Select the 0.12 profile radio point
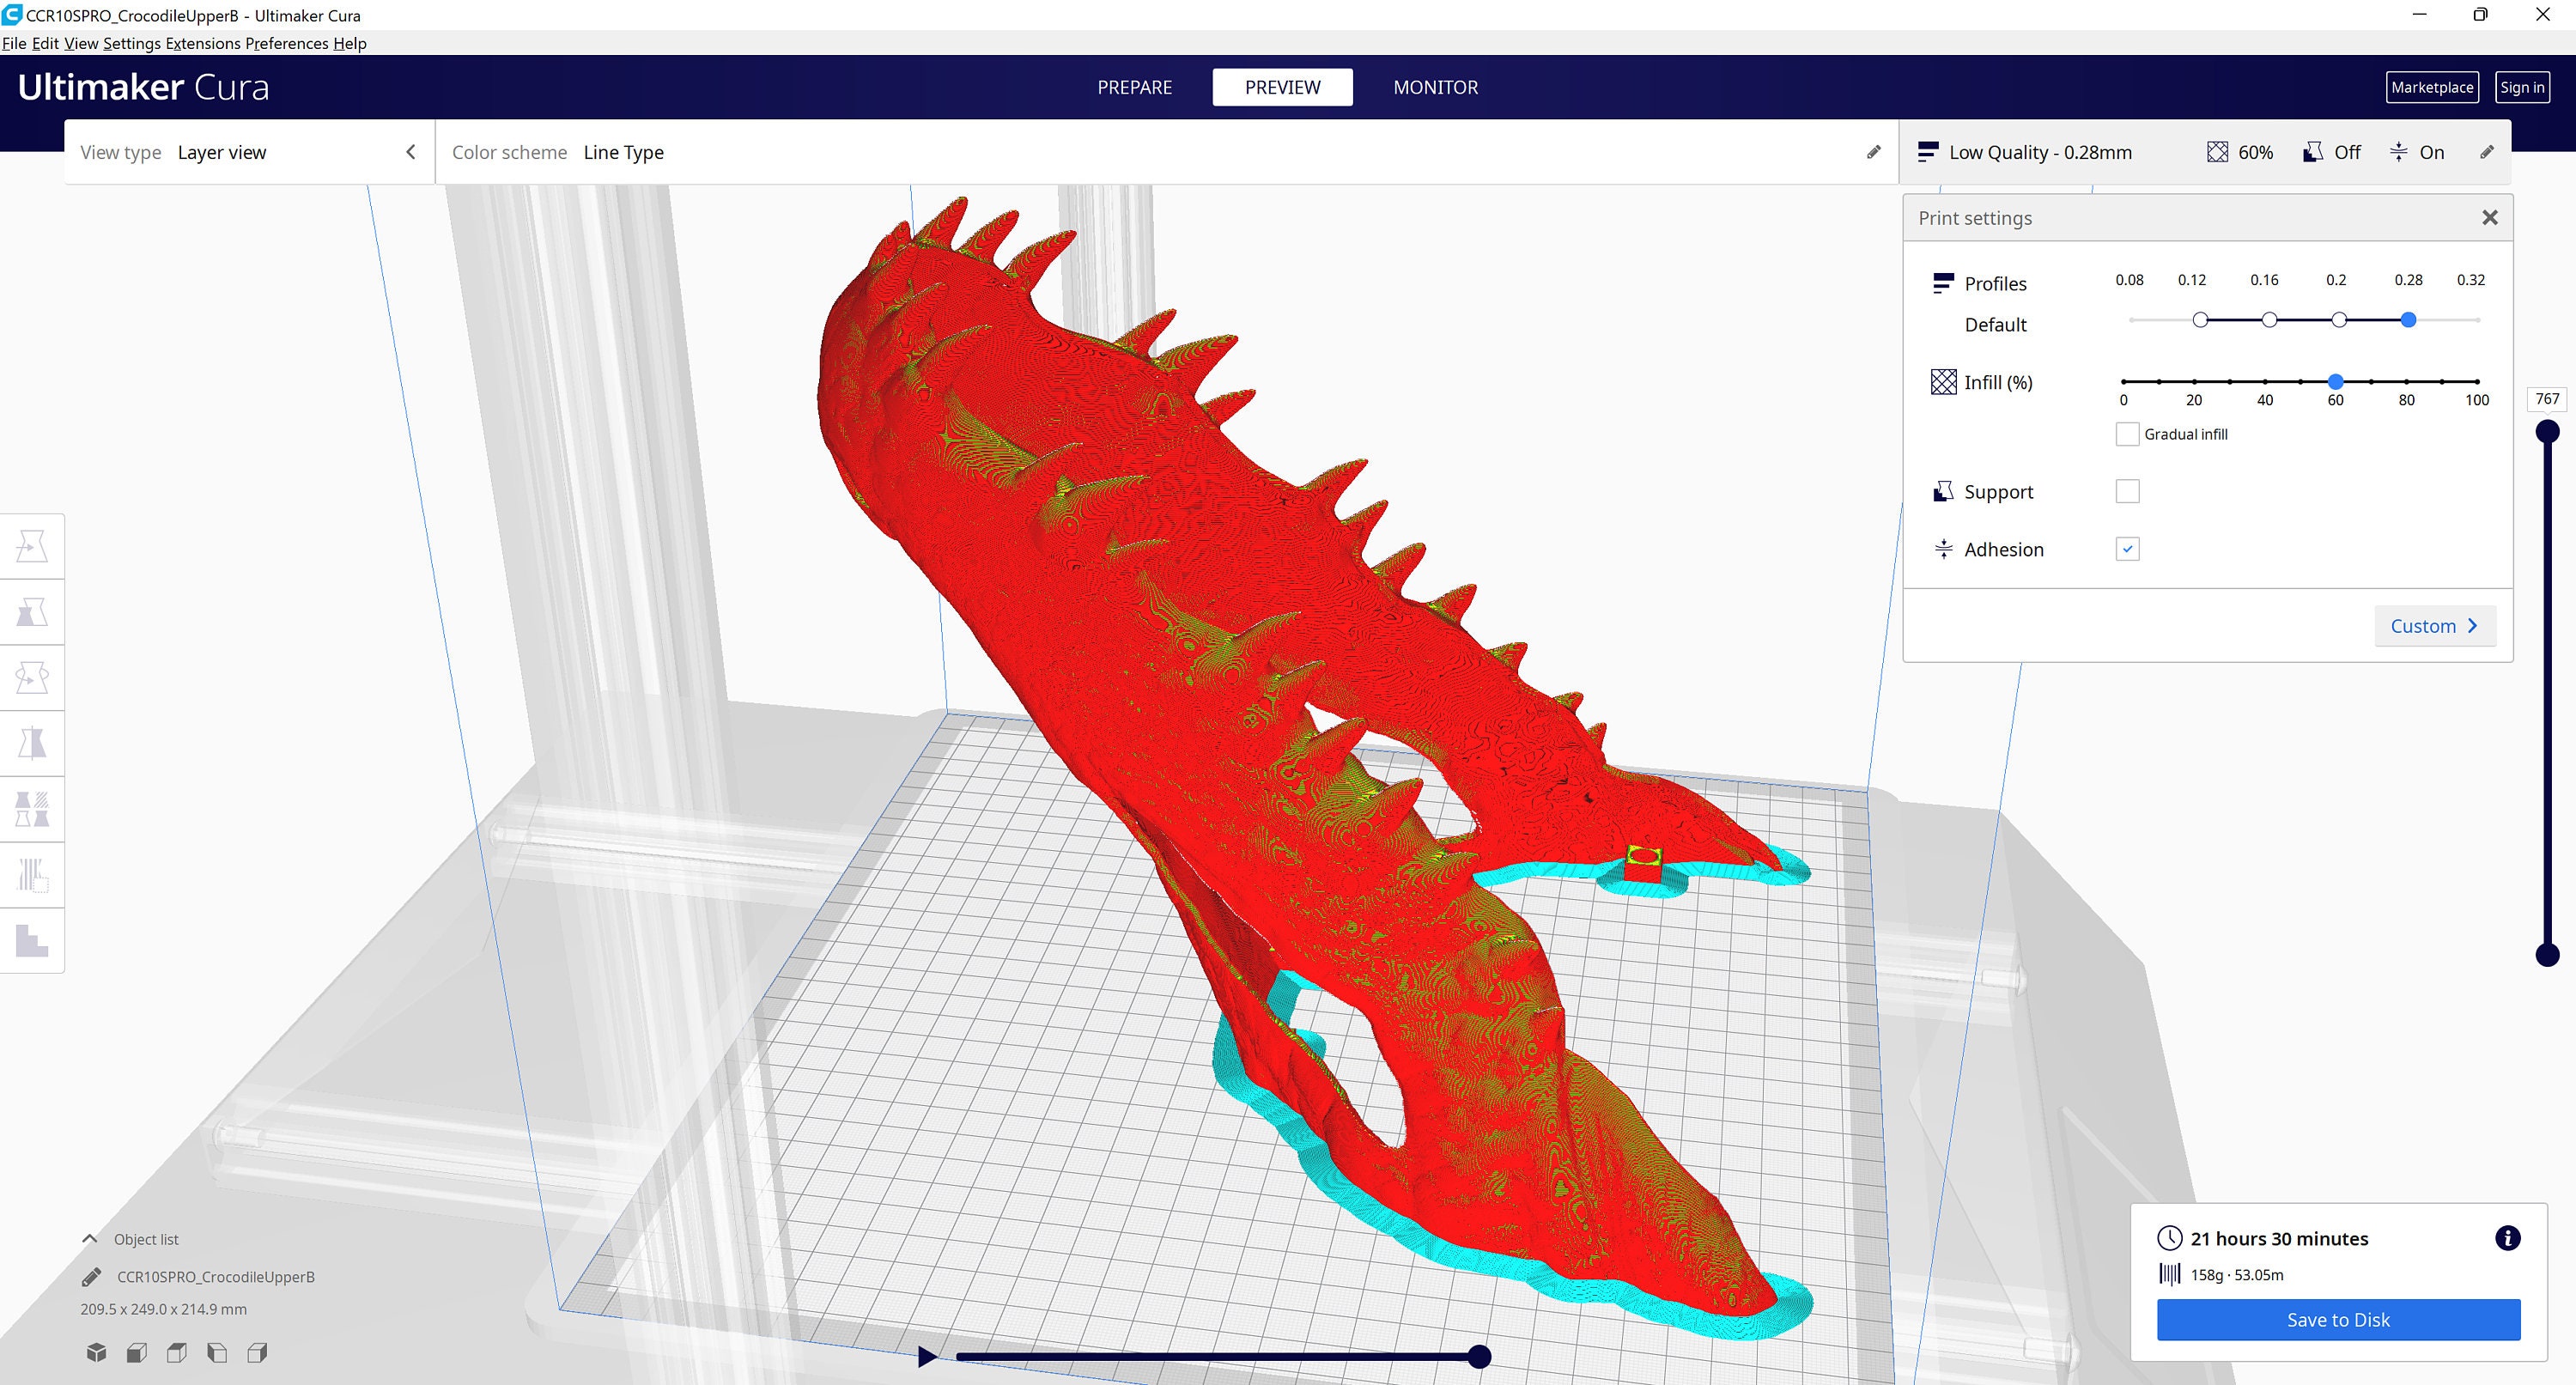The height and width of the screenshot is (1385, 2576). (x=2200, y=320)
